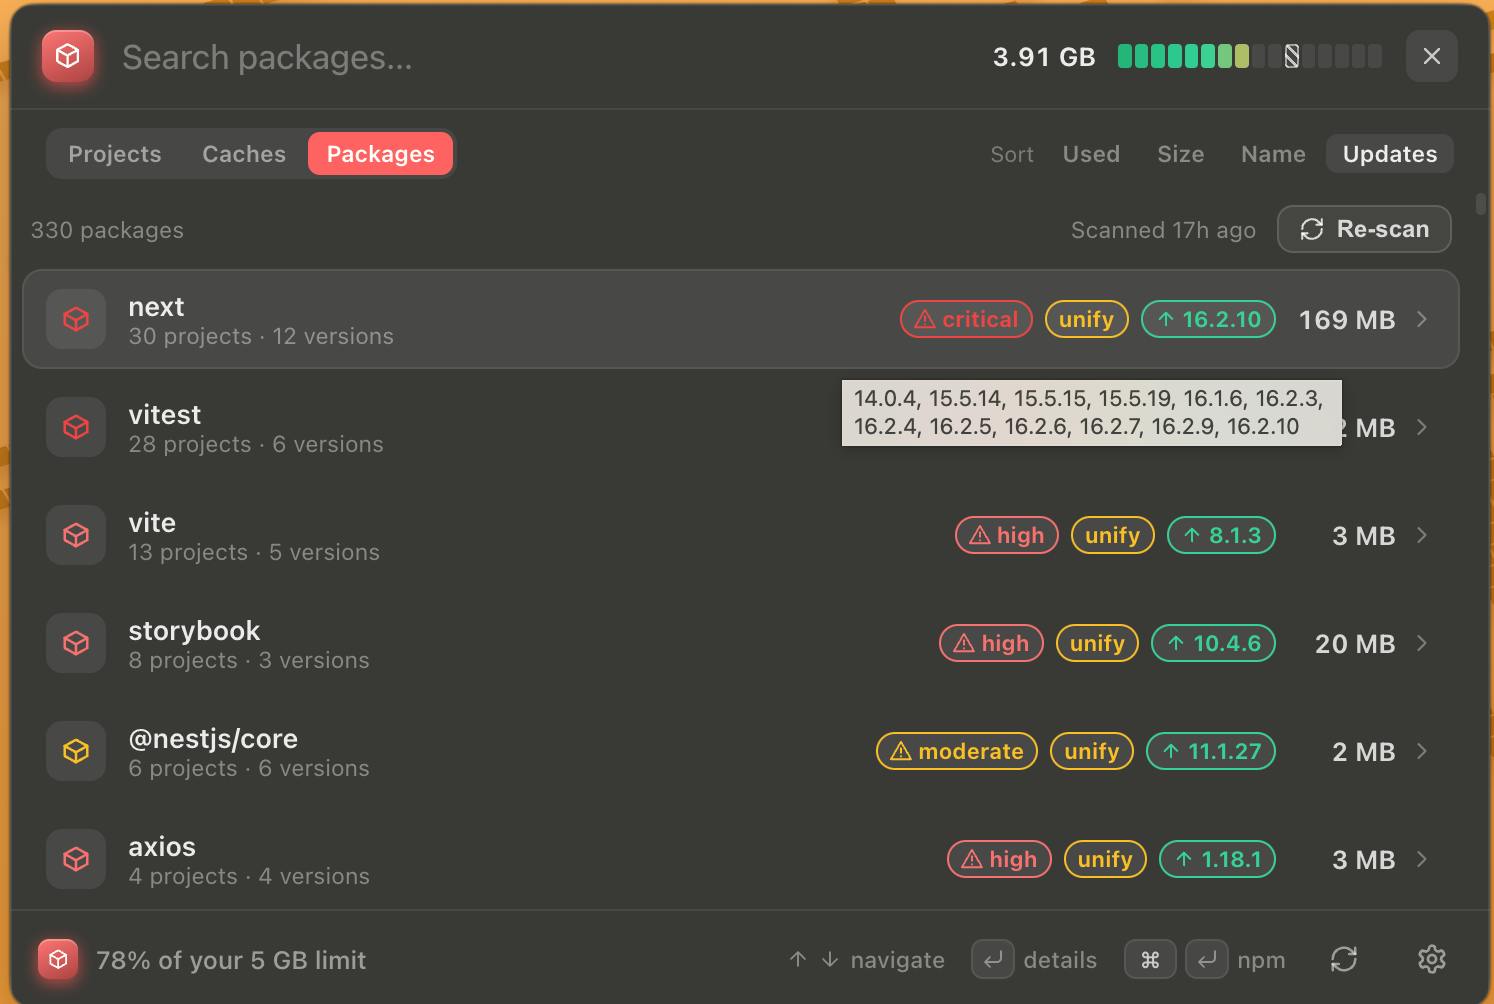
Task: Select the Packages tab
Action: point(380,154)
